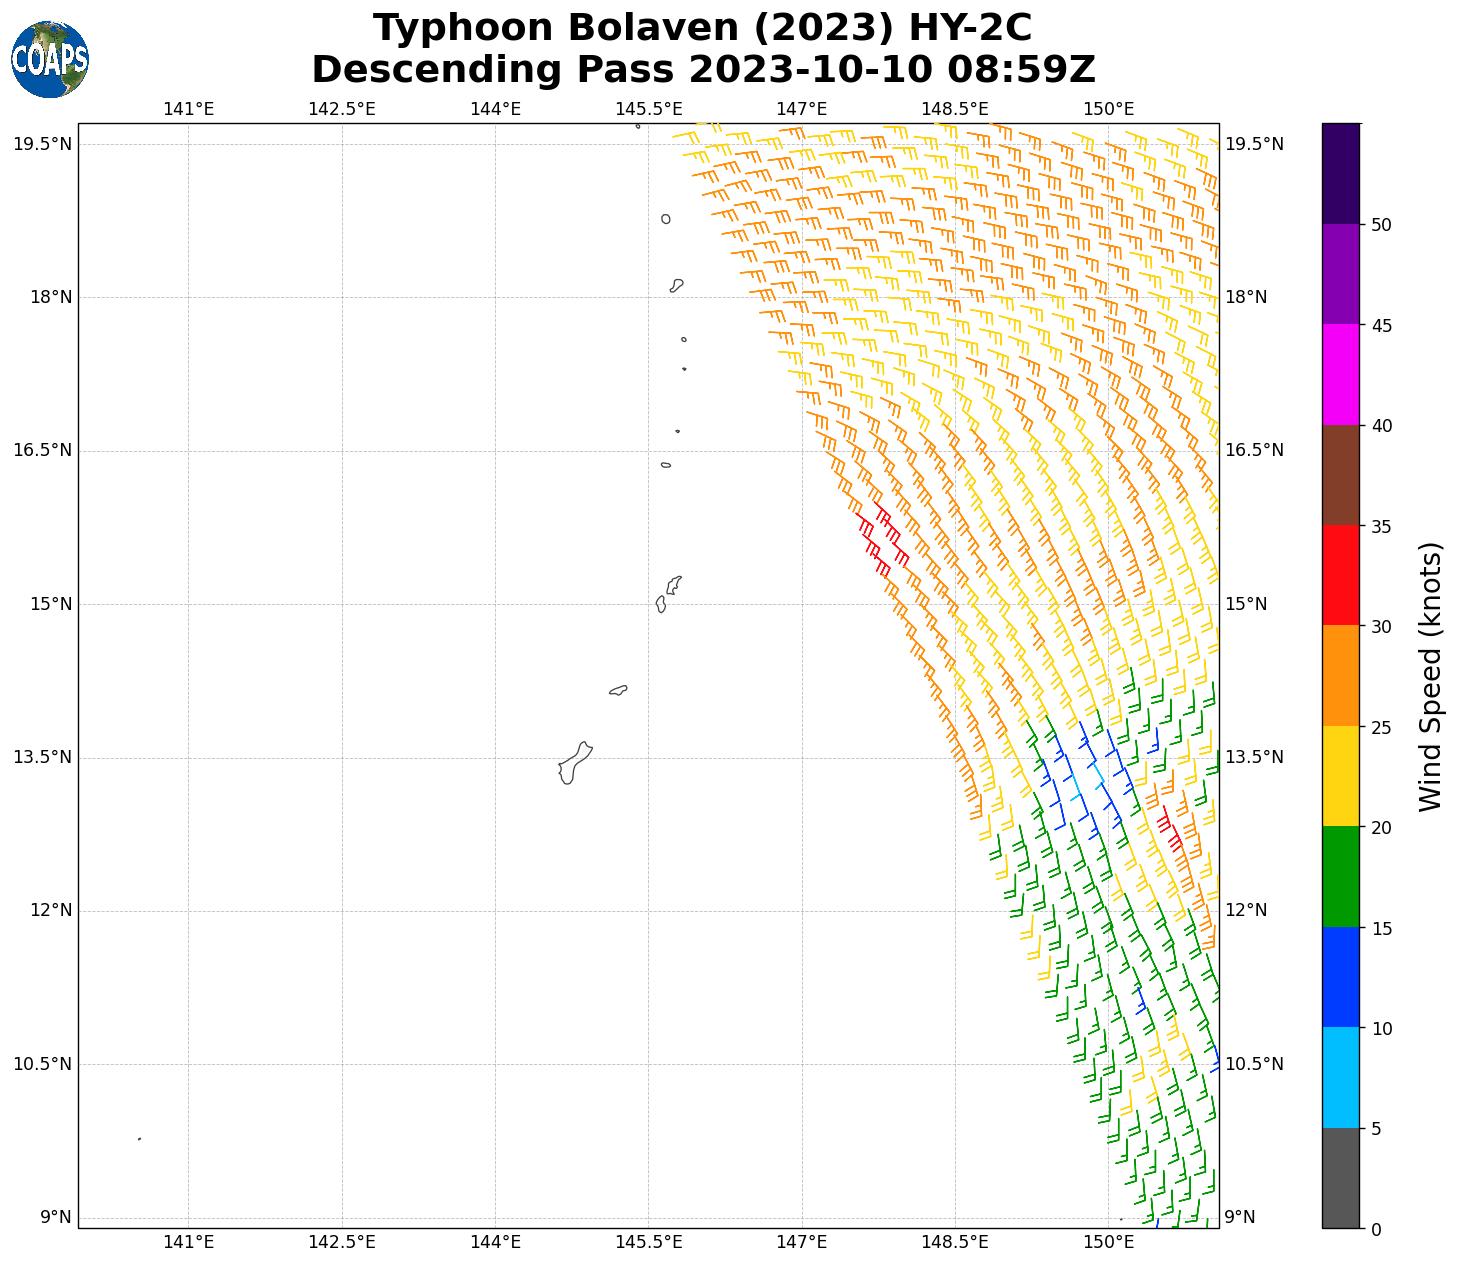This screenshot has width=1459, height=1264.
Task: Click the COAPS globe logo
Action: click(50, 59)
